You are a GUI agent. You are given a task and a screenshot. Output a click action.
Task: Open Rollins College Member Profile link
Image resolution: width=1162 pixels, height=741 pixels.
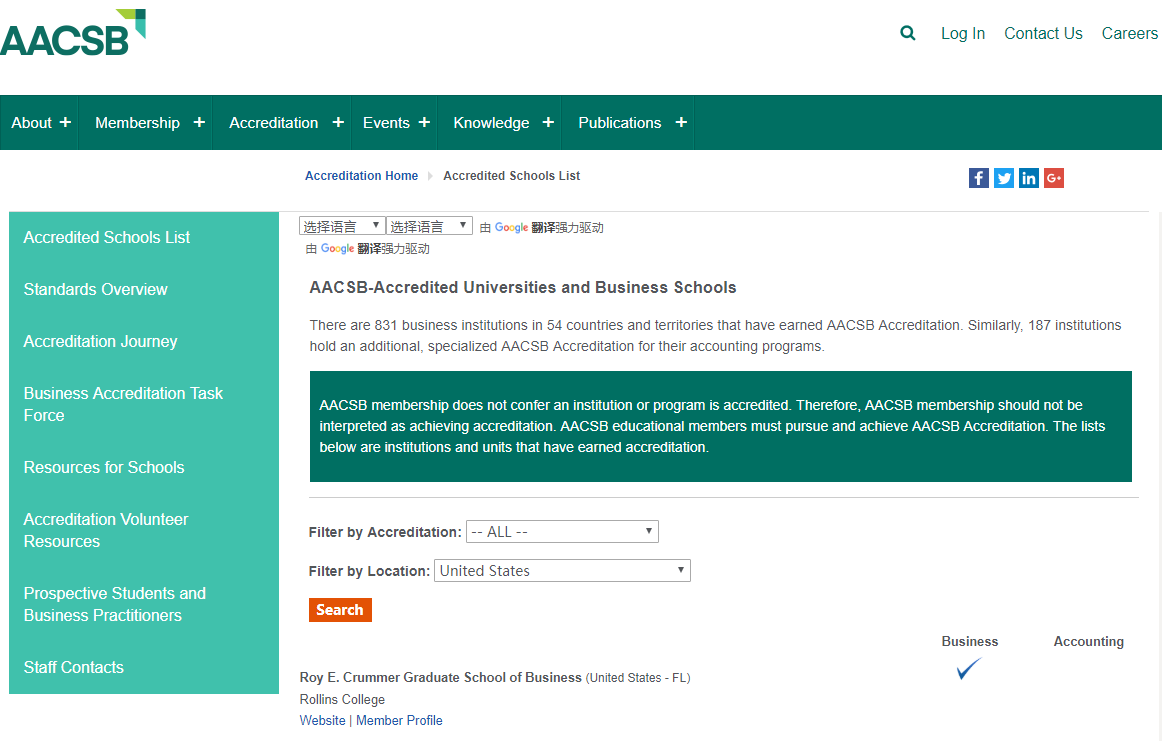click(399, 720)
